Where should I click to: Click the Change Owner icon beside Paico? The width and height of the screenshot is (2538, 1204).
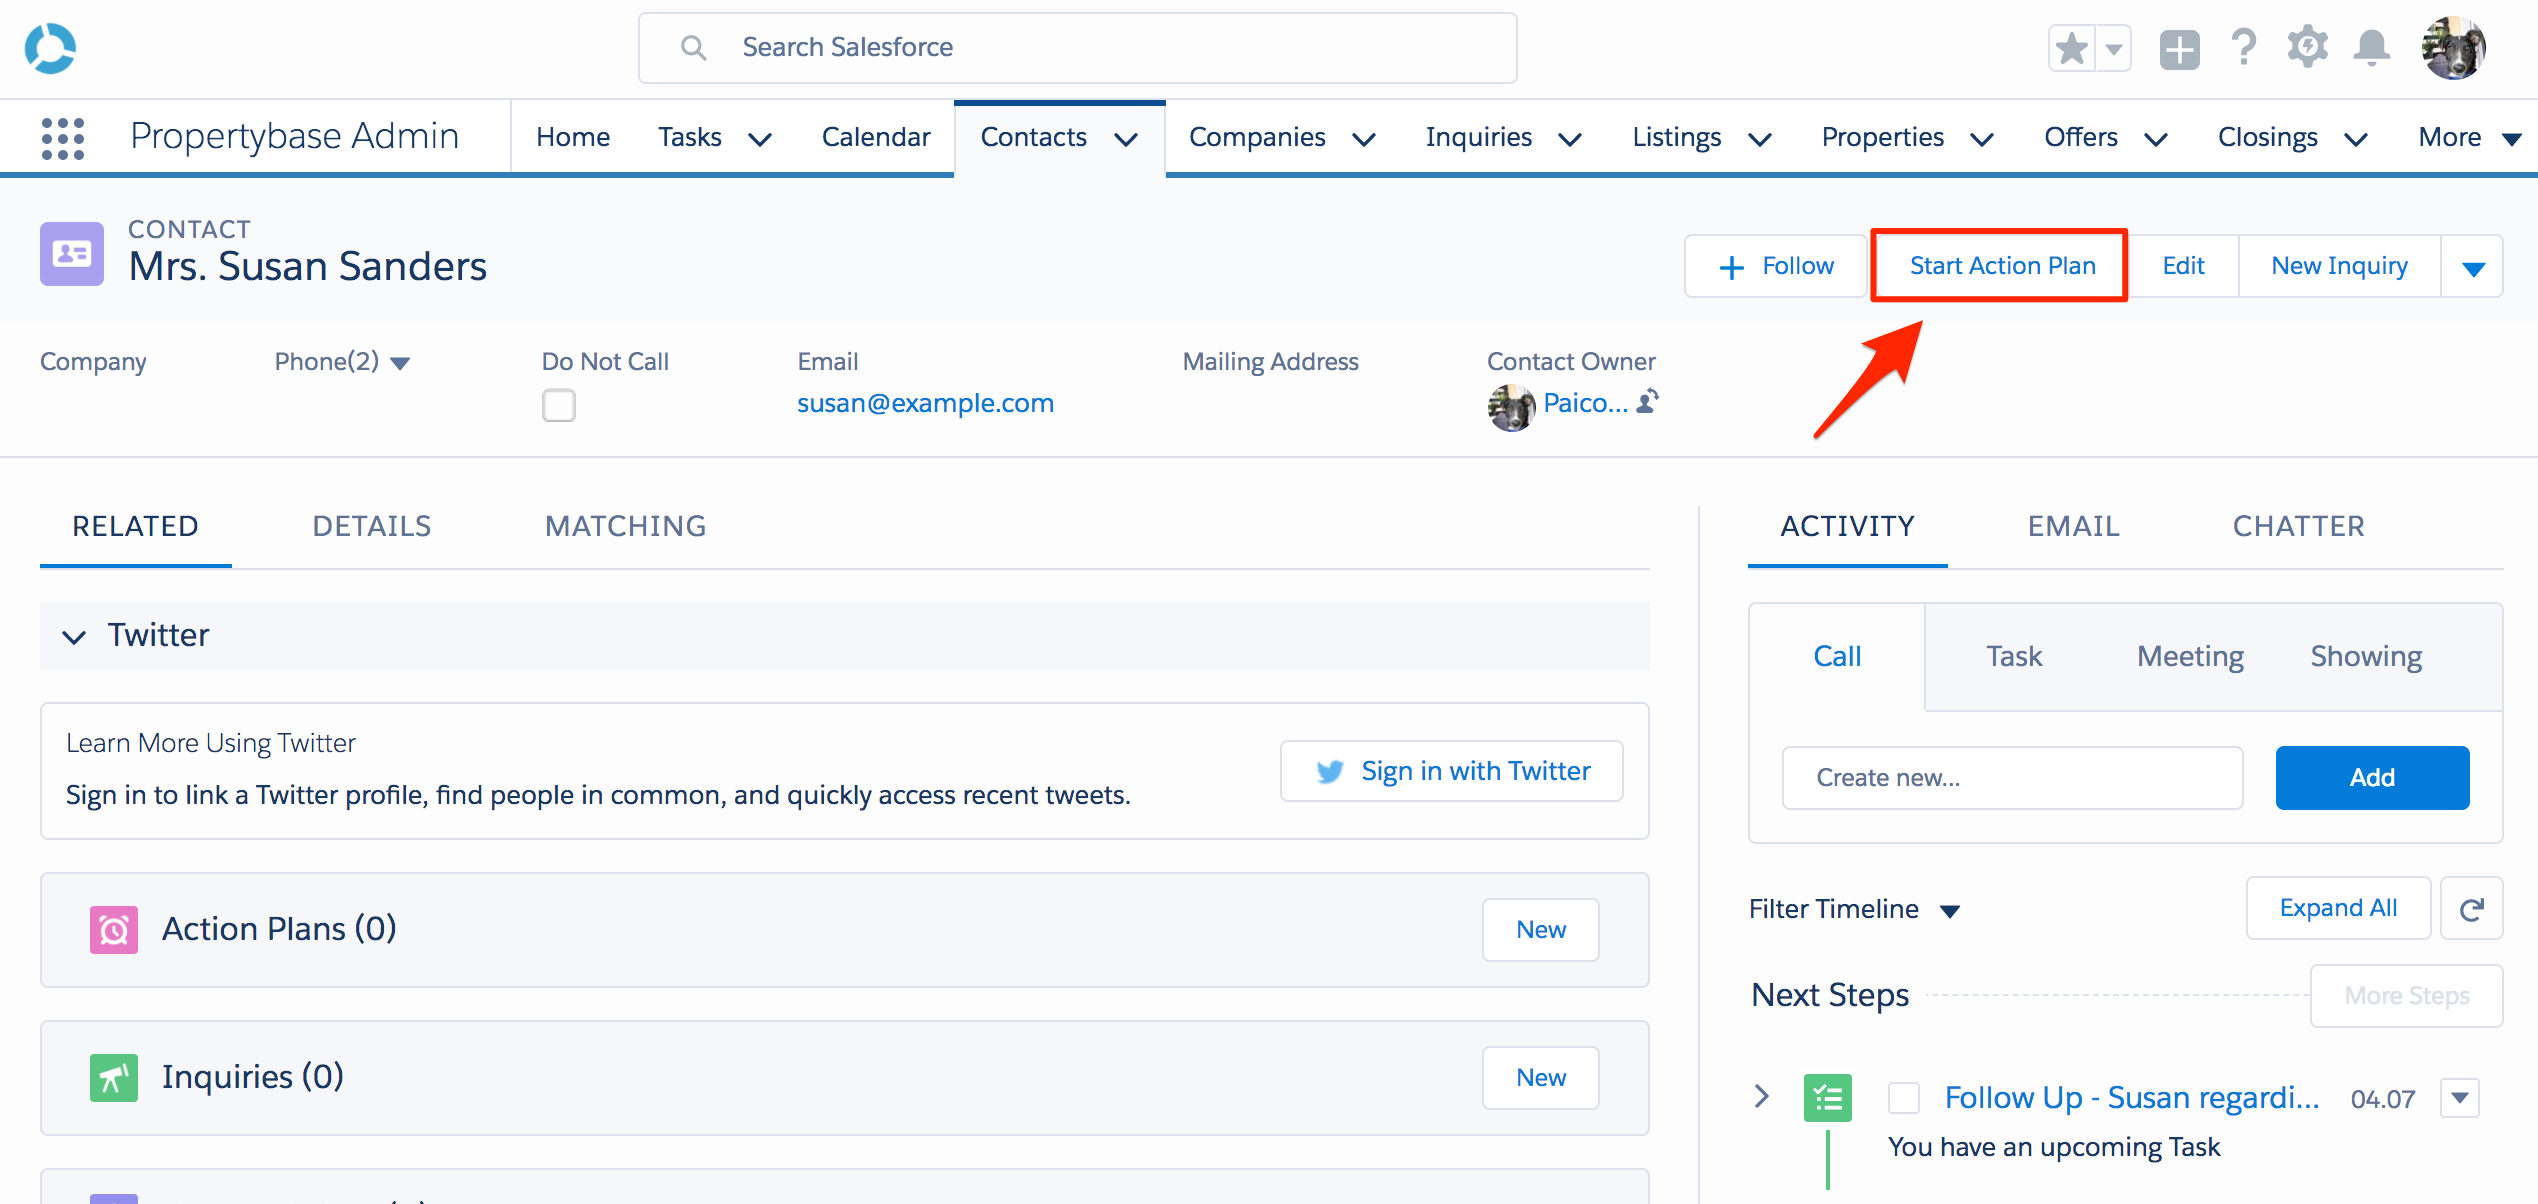point(1648,402)
